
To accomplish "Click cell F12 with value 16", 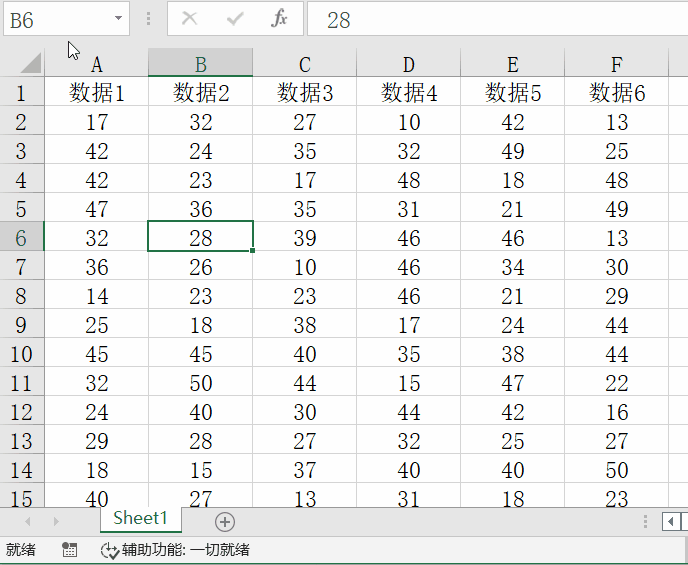I will pos(616,410).
